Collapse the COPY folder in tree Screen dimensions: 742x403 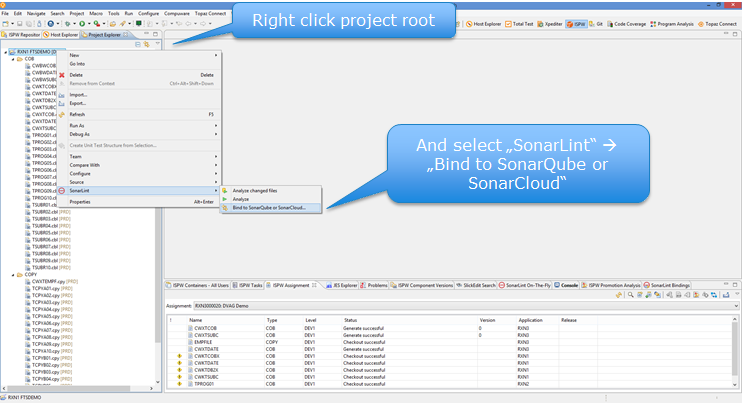point(13,275)
